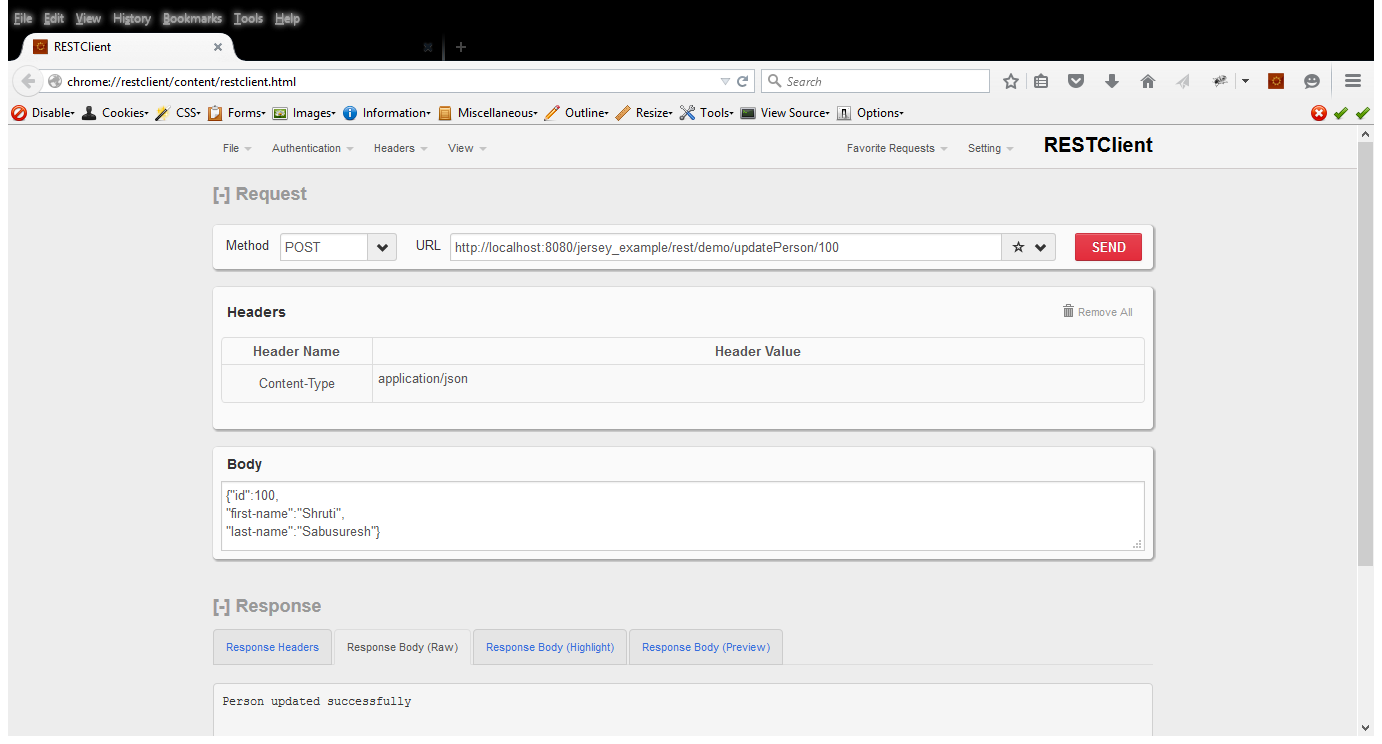Open a new browser tab

(x=461, y=47)
